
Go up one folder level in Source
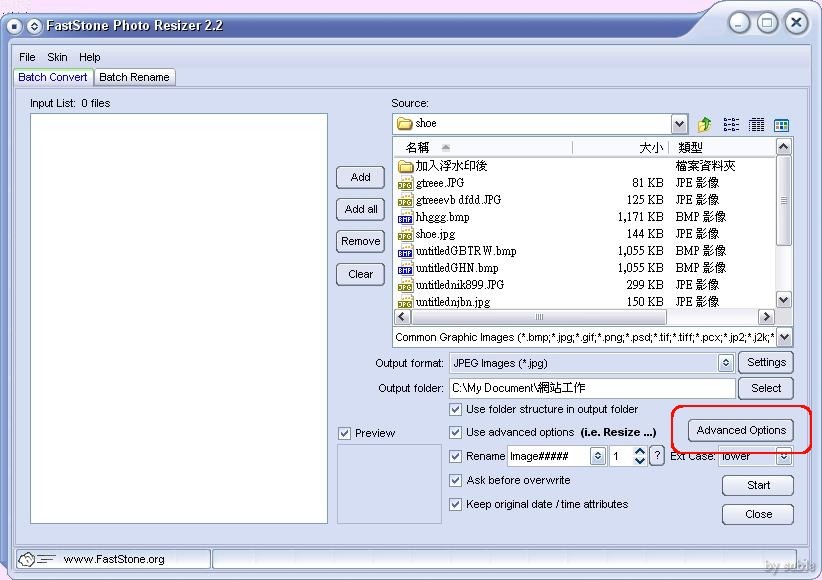click(x=704, y=124)
